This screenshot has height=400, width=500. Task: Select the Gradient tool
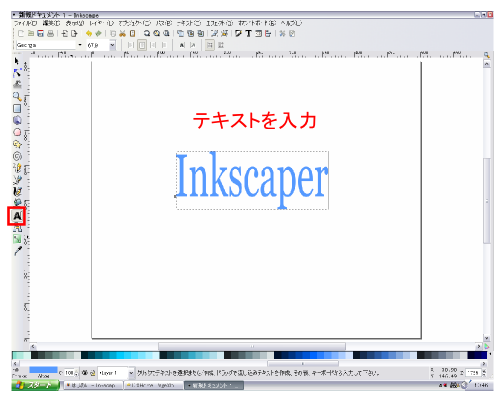(17, 239)
